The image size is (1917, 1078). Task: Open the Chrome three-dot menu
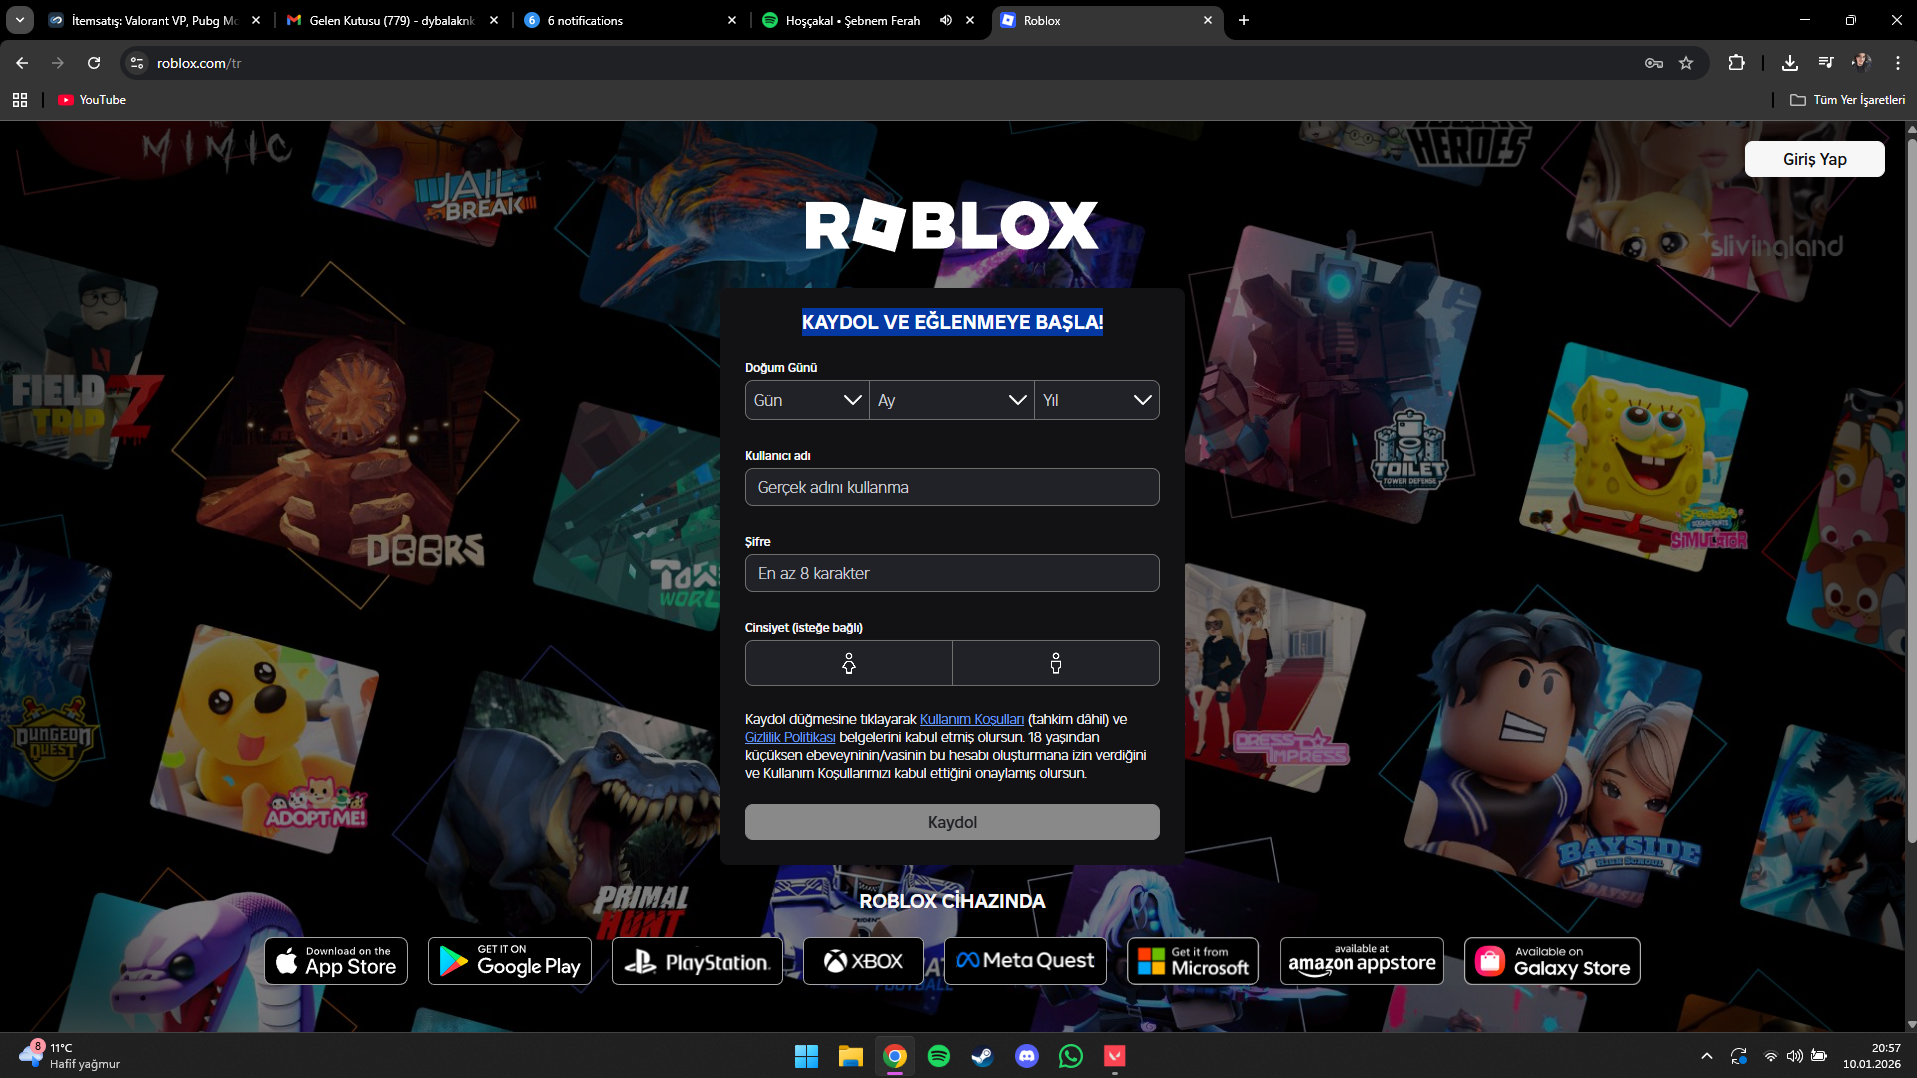tap(1898, 63)
